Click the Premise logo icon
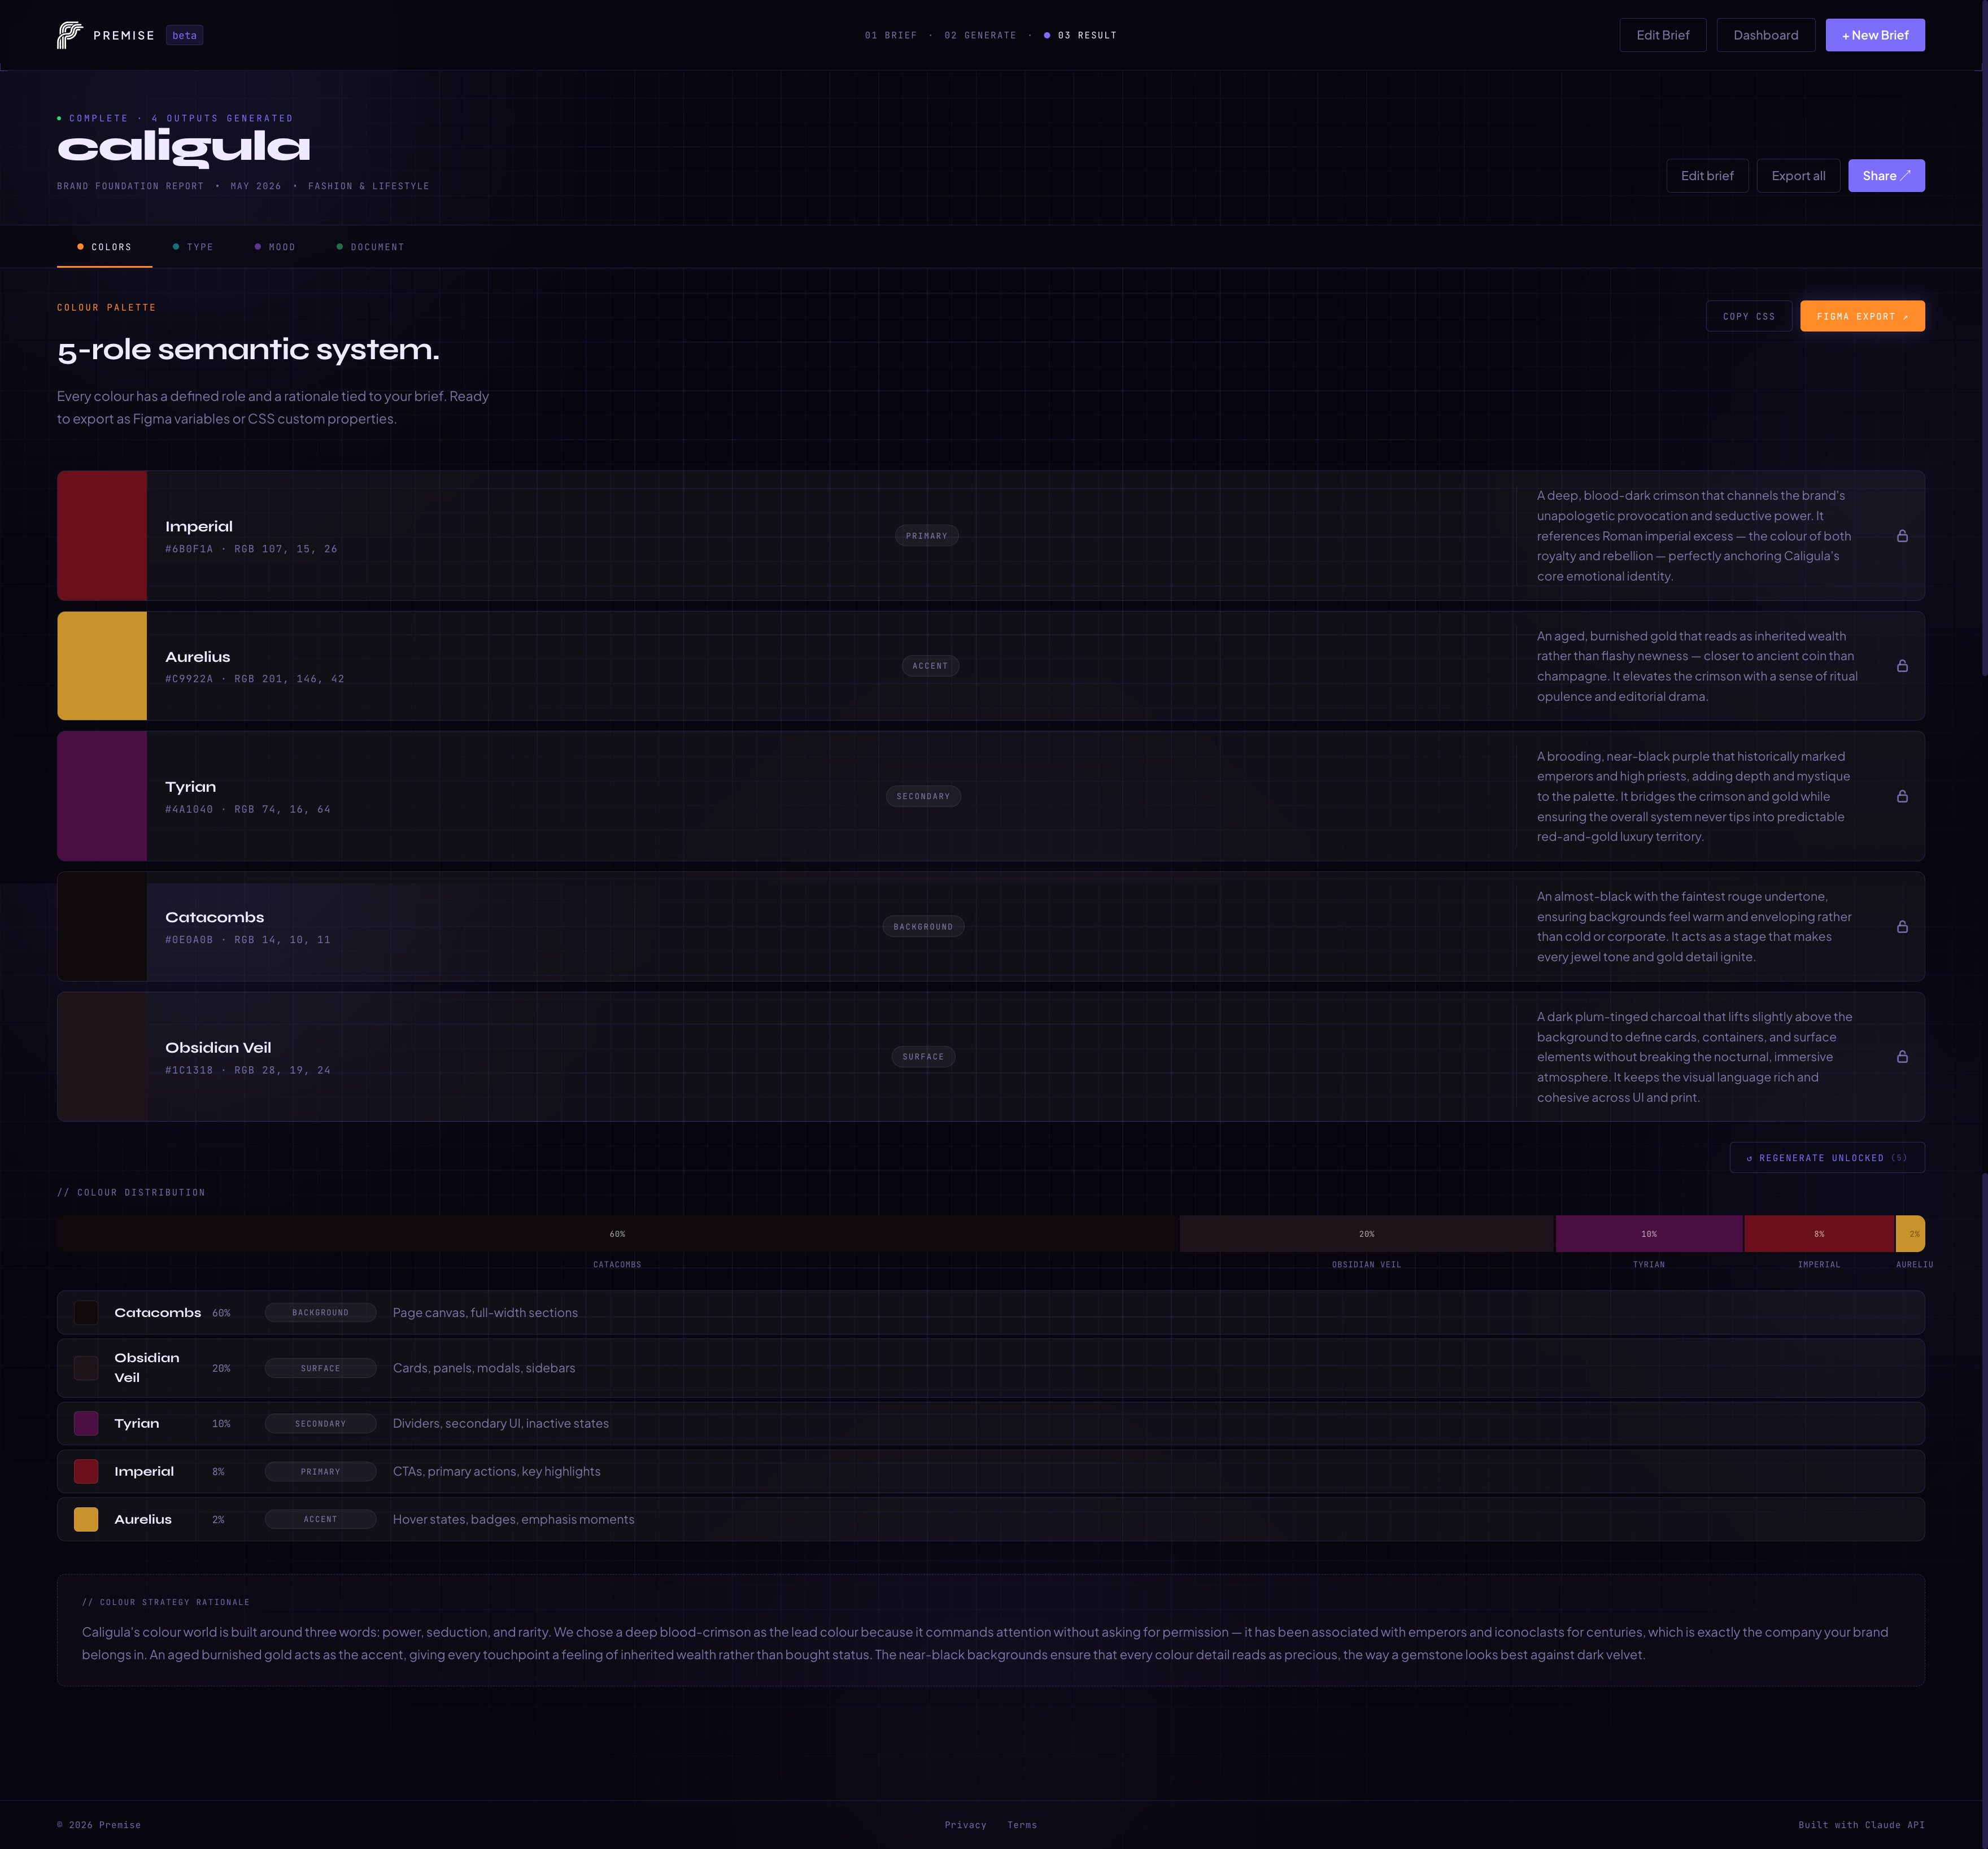Viewport: 1988px width, 1849px height. (70, 35)
